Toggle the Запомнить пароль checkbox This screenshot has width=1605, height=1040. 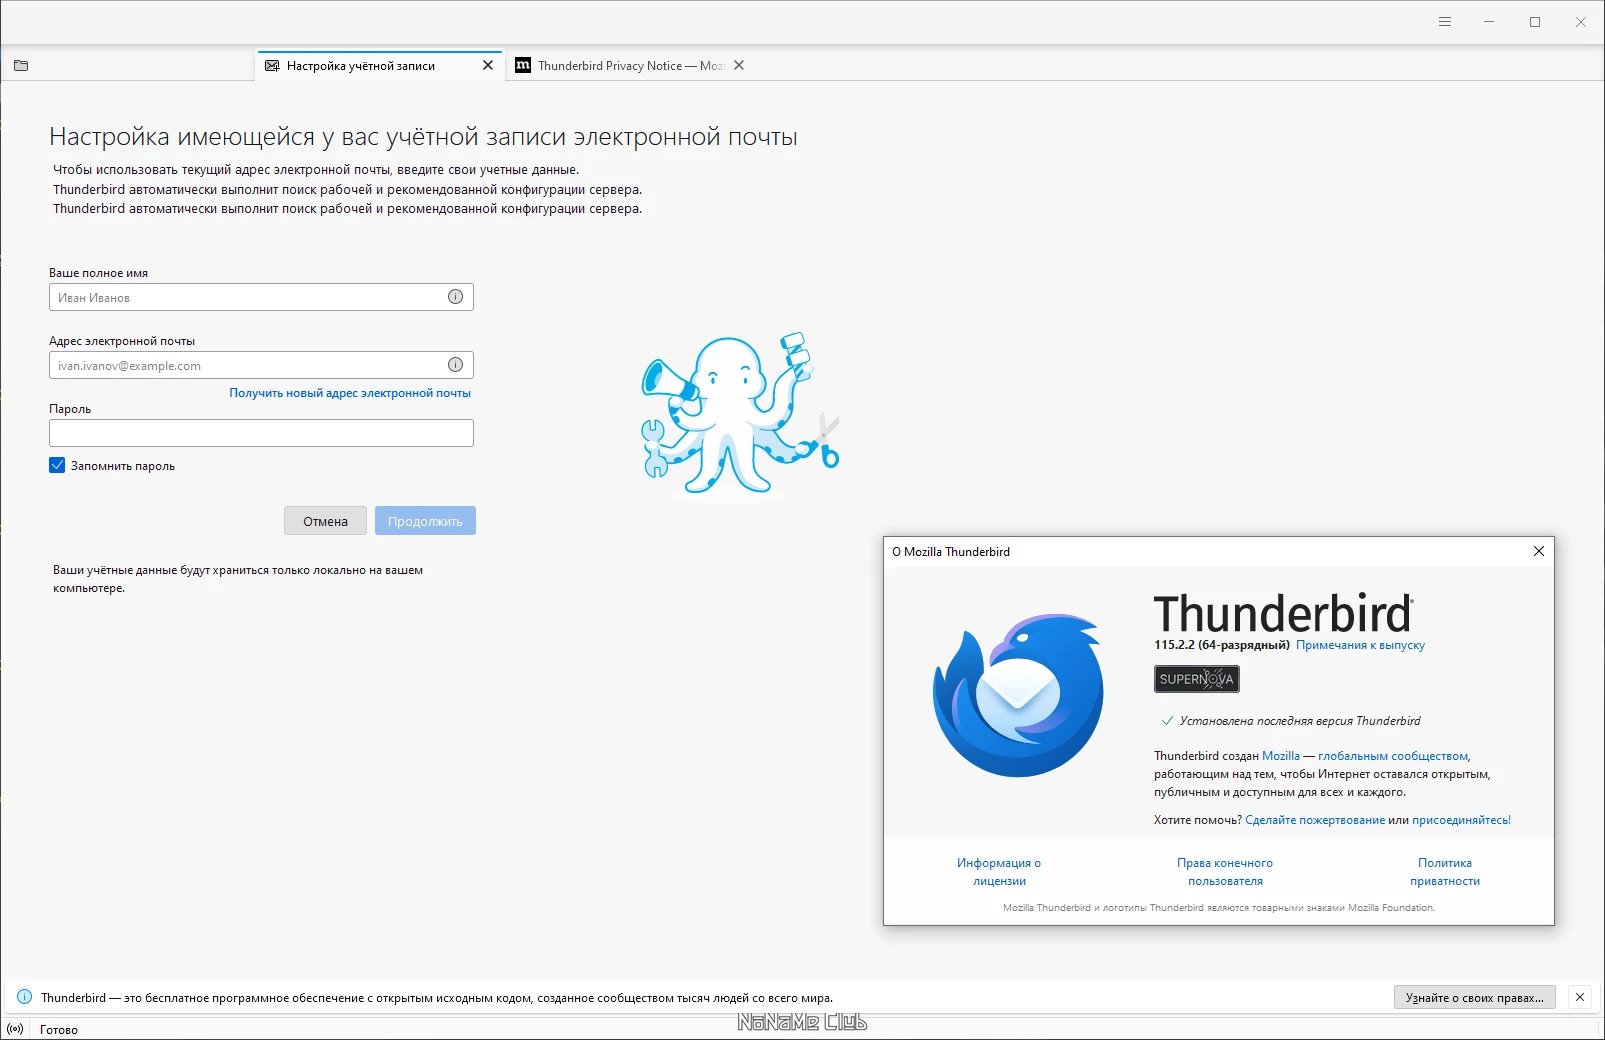click(x=57, y=465)
